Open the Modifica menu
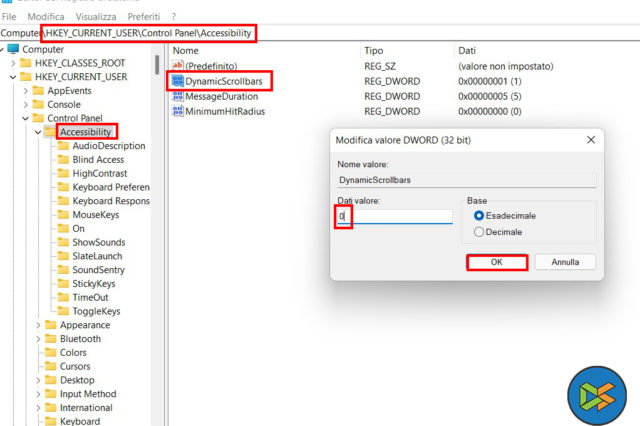640x426 pixels. click(46, 17)
